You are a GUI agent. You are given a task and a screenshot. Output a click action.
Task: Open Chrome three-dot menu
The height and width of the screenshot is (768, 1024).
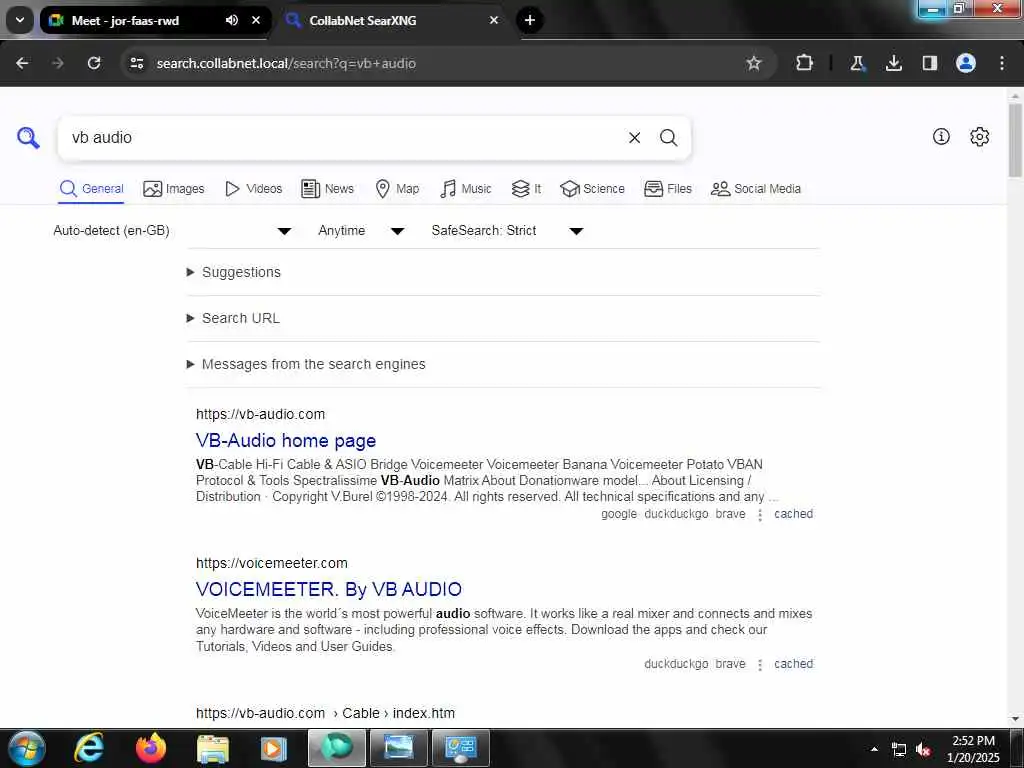point(1002,63)
